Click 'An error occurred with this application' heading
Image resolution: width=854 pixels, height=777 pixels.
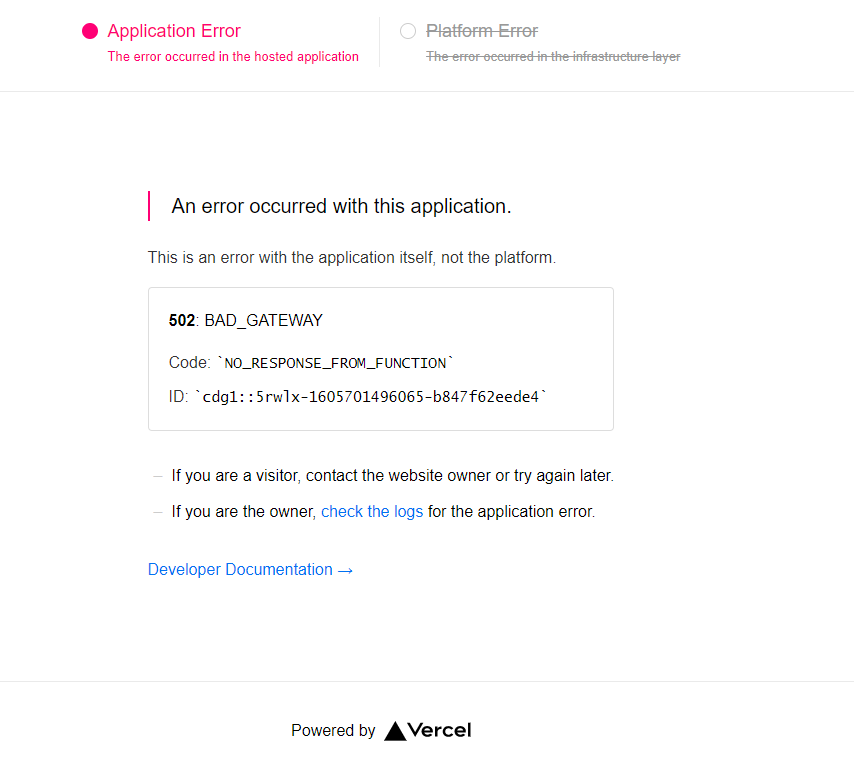pos(341,206)
